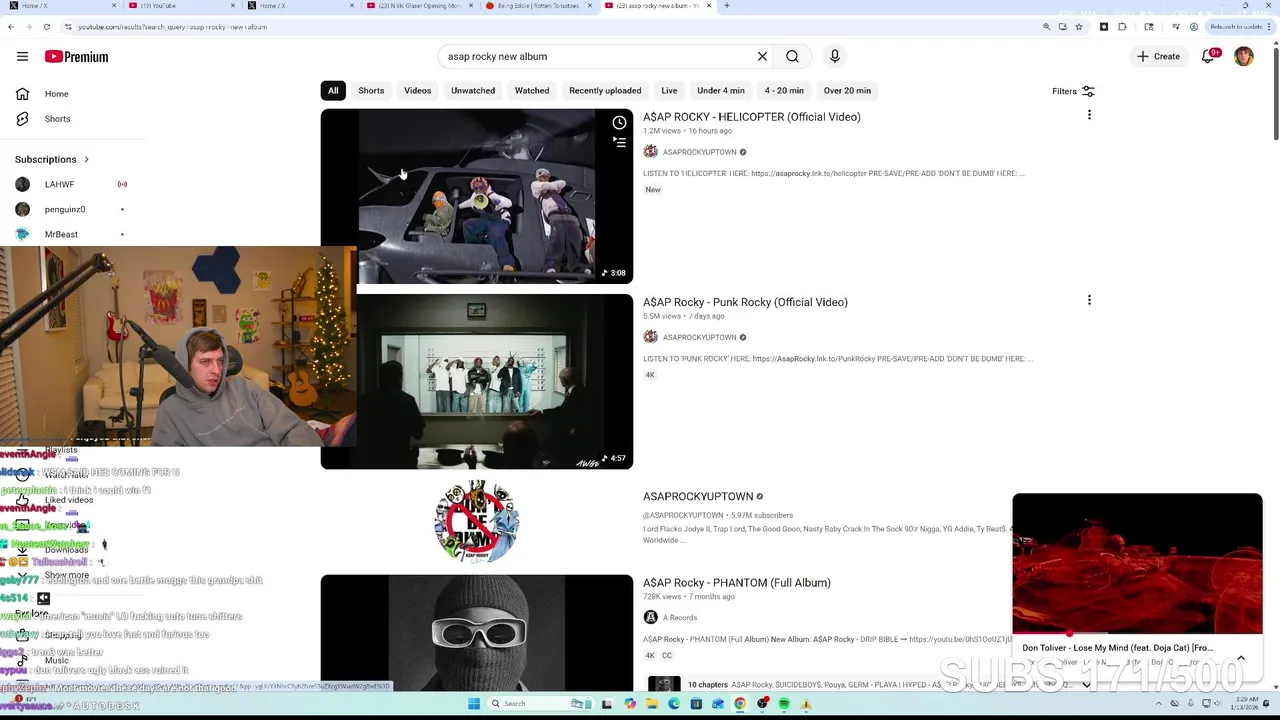
Task: Click the PHANTOM full album thumbnail
Action: point(476,632)
